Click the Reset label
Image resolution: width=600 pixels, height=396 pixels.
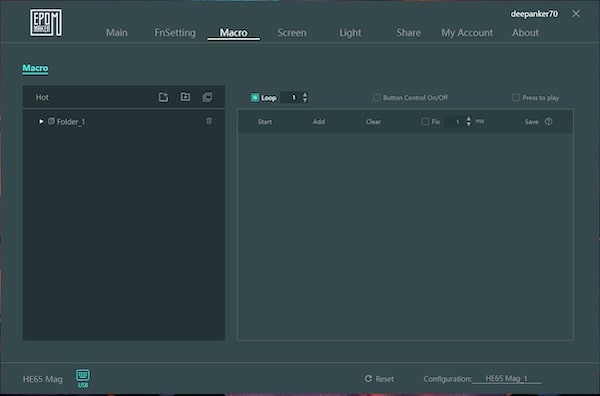click(x=385, y=379)
